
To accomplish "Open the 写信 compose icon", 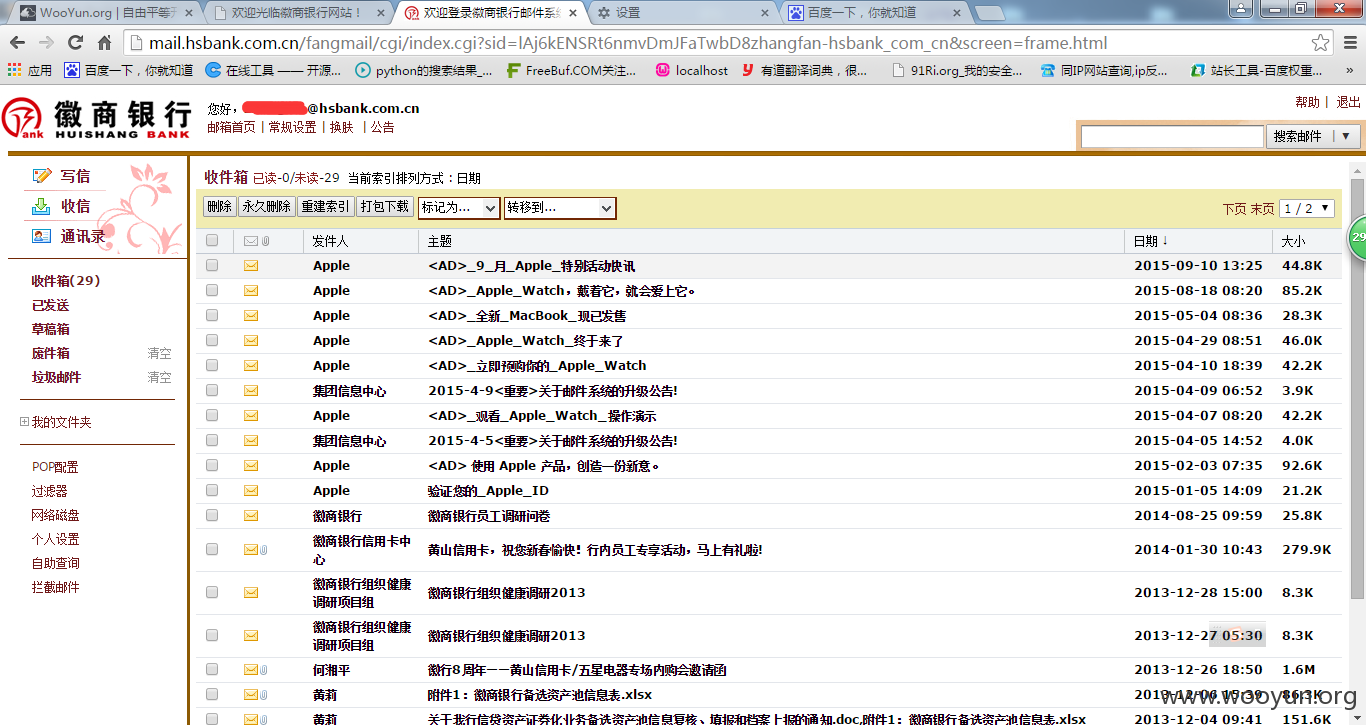I will [41, 176].
